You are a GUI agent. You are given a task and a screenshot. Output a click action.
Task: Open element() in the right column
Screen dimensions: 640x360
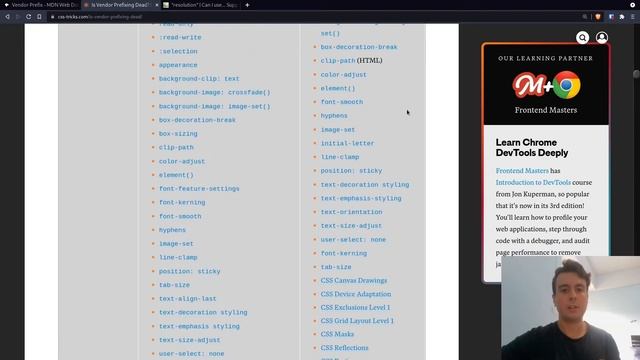[x=338, y=88]
